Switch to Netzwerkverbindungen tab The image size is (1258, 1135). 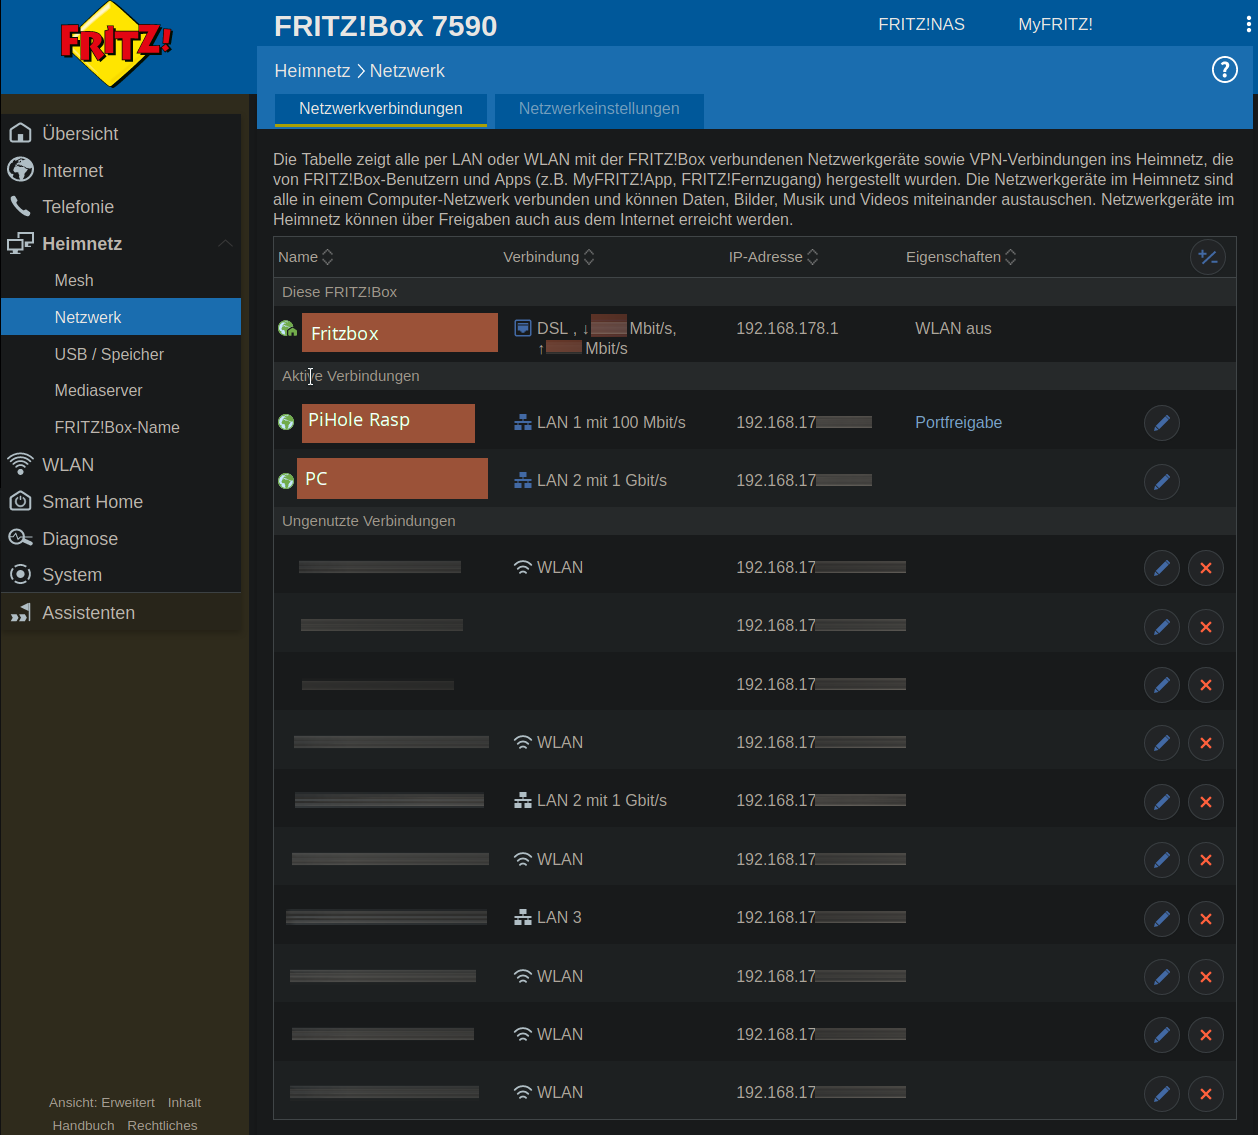pos(380,109)
